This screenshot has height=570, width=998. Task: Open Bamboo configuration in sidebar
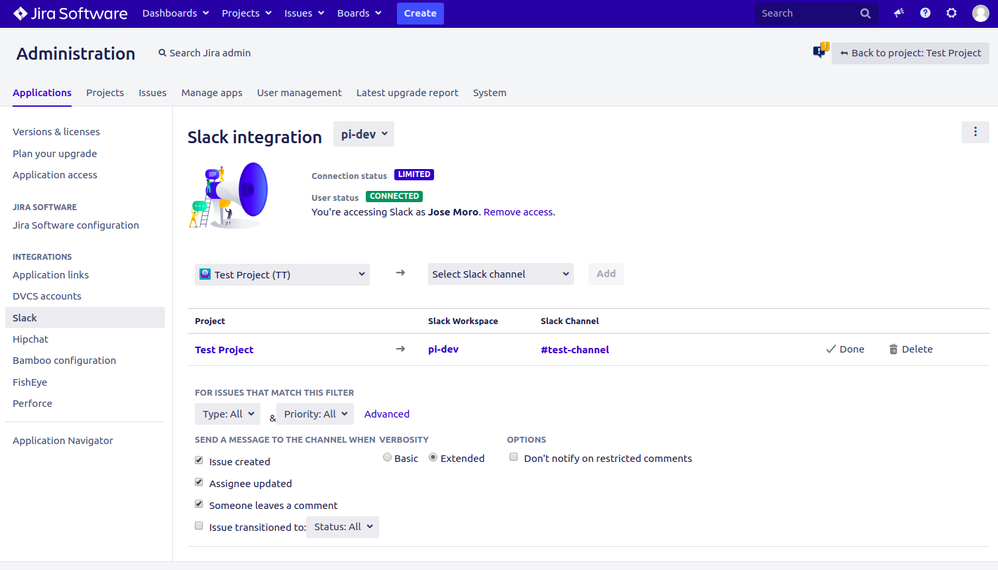(64, 361)
